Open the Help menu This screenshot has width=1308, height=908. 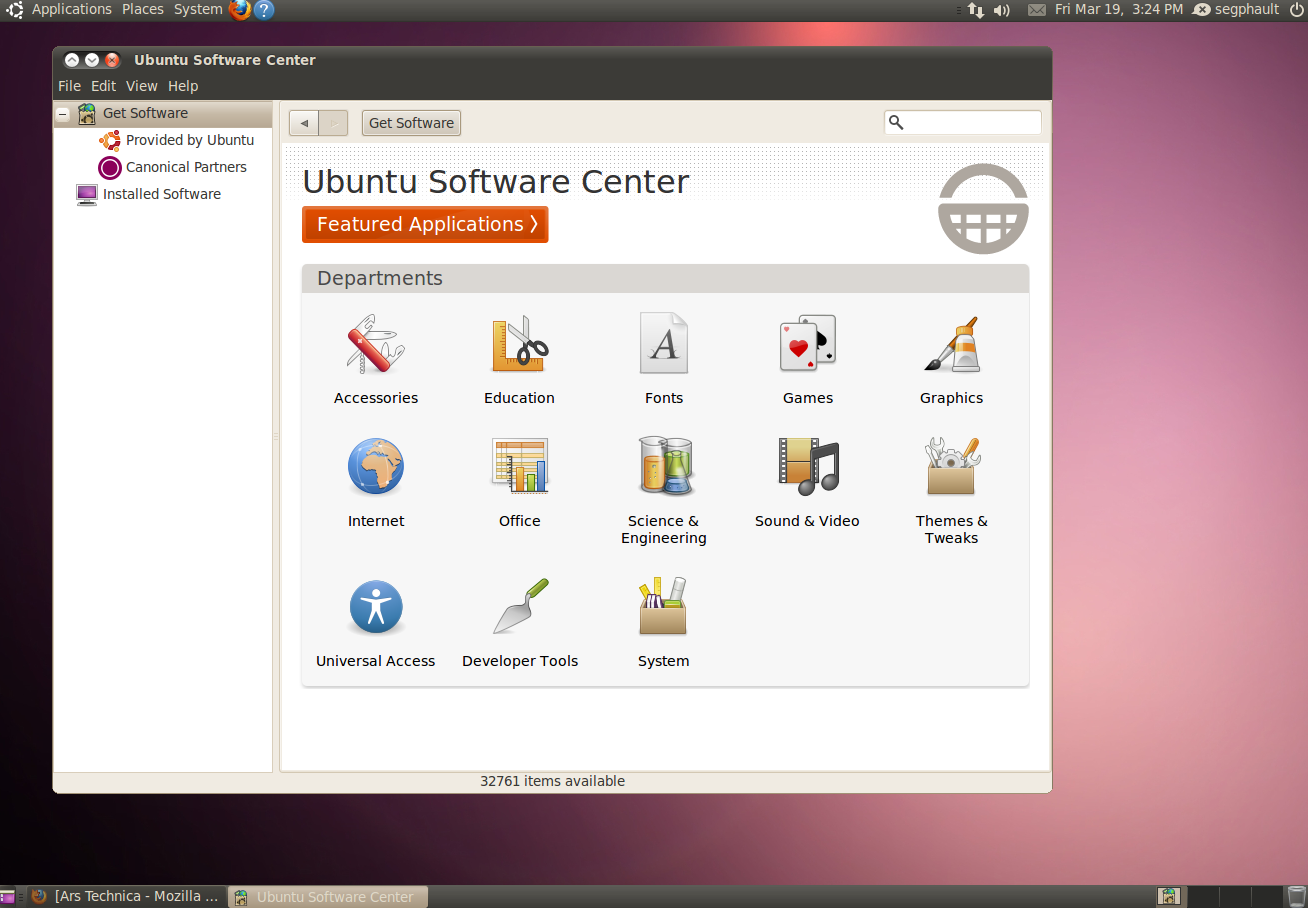[x=183, y=86]
